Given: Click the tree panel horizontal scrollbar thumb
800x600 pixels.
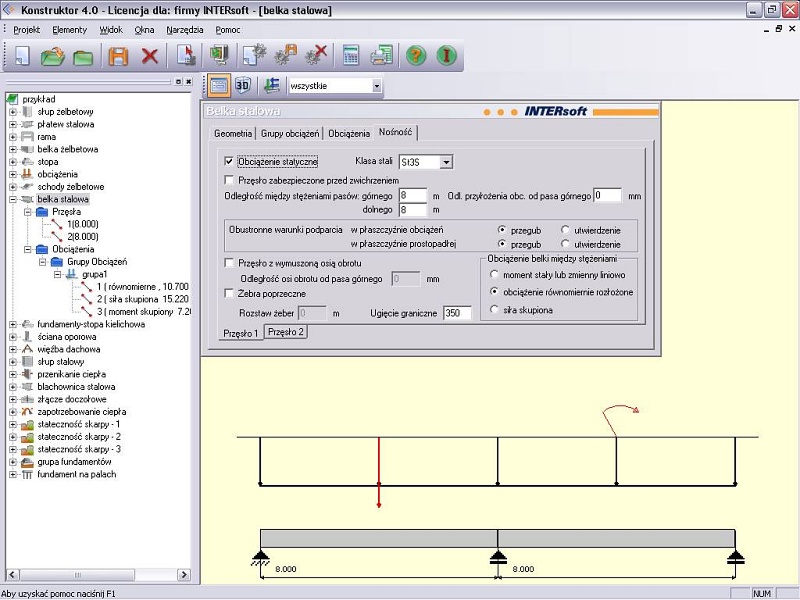Looking at the screenshot, I should click(78, 574).
